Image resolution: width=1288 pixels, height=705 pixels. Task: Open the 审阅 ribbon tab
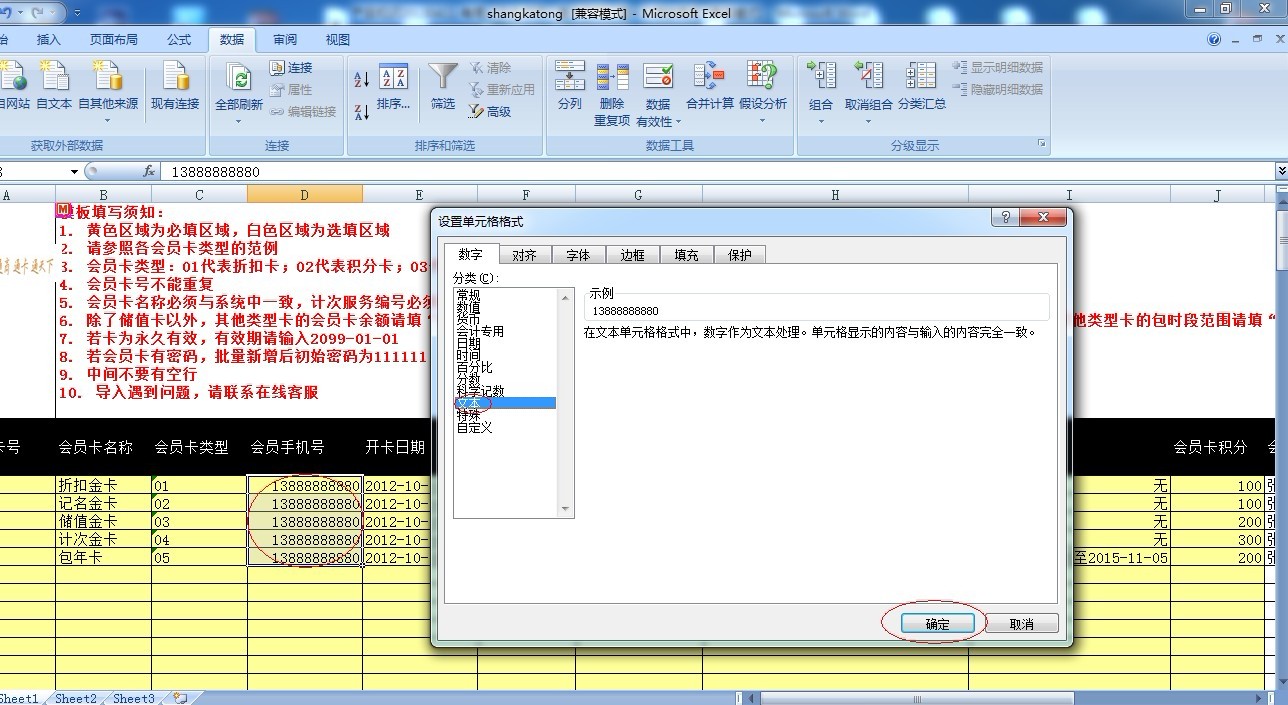tap(285, 40)
